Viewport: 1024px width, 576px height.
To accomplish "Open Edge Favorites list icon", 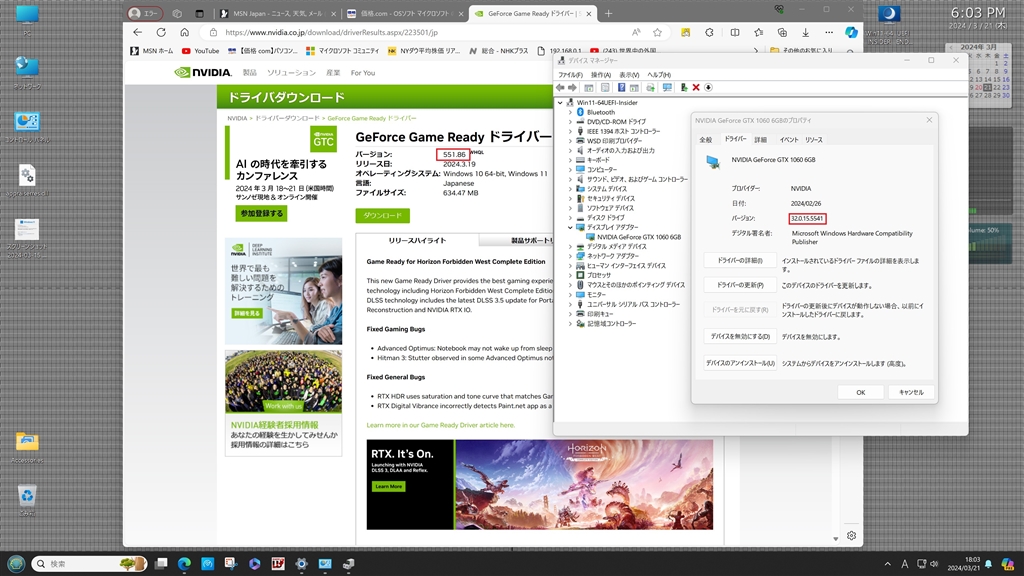I will coord(758,32).
